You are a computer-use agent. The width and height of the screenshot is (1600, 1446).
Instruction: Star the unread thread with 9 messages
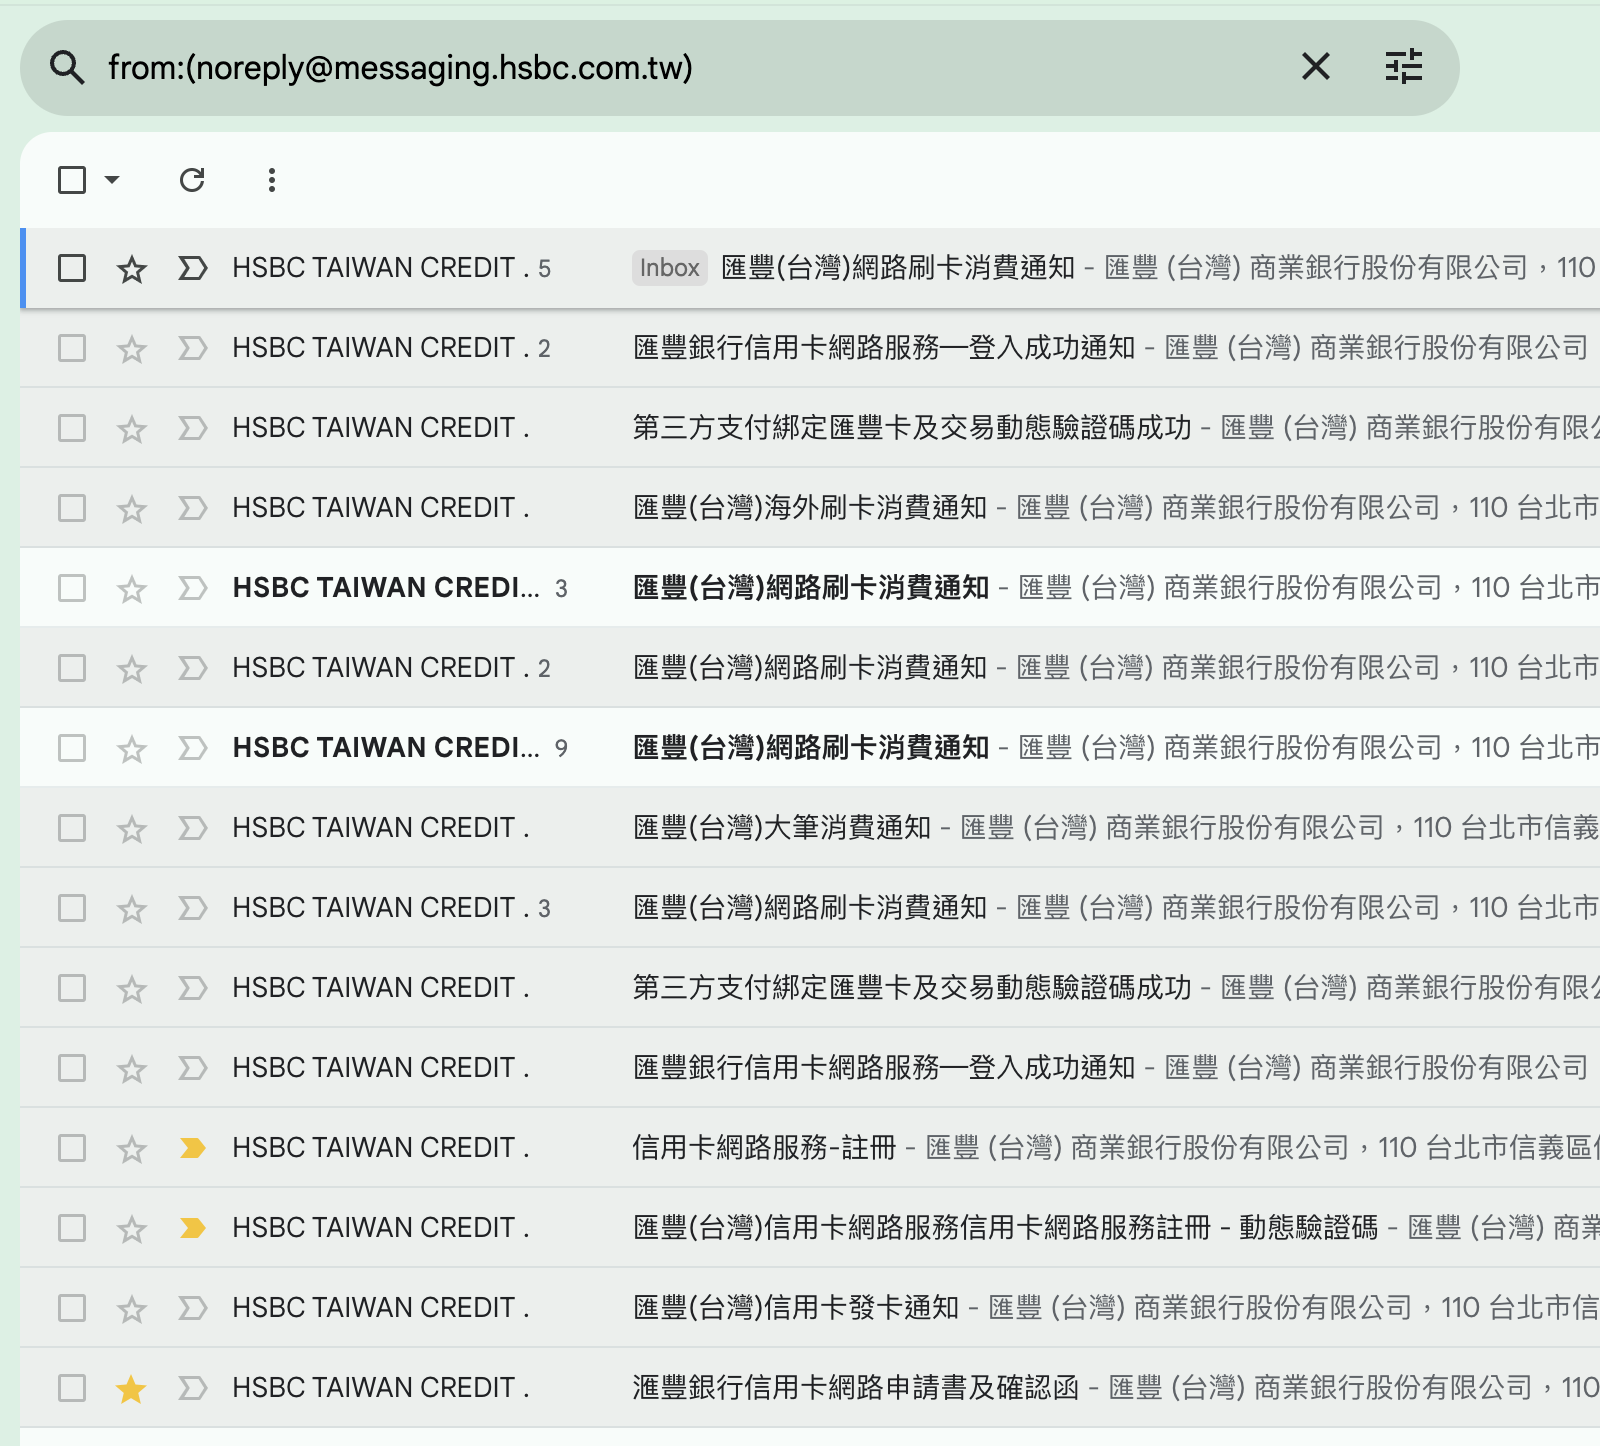coord(132,749)
